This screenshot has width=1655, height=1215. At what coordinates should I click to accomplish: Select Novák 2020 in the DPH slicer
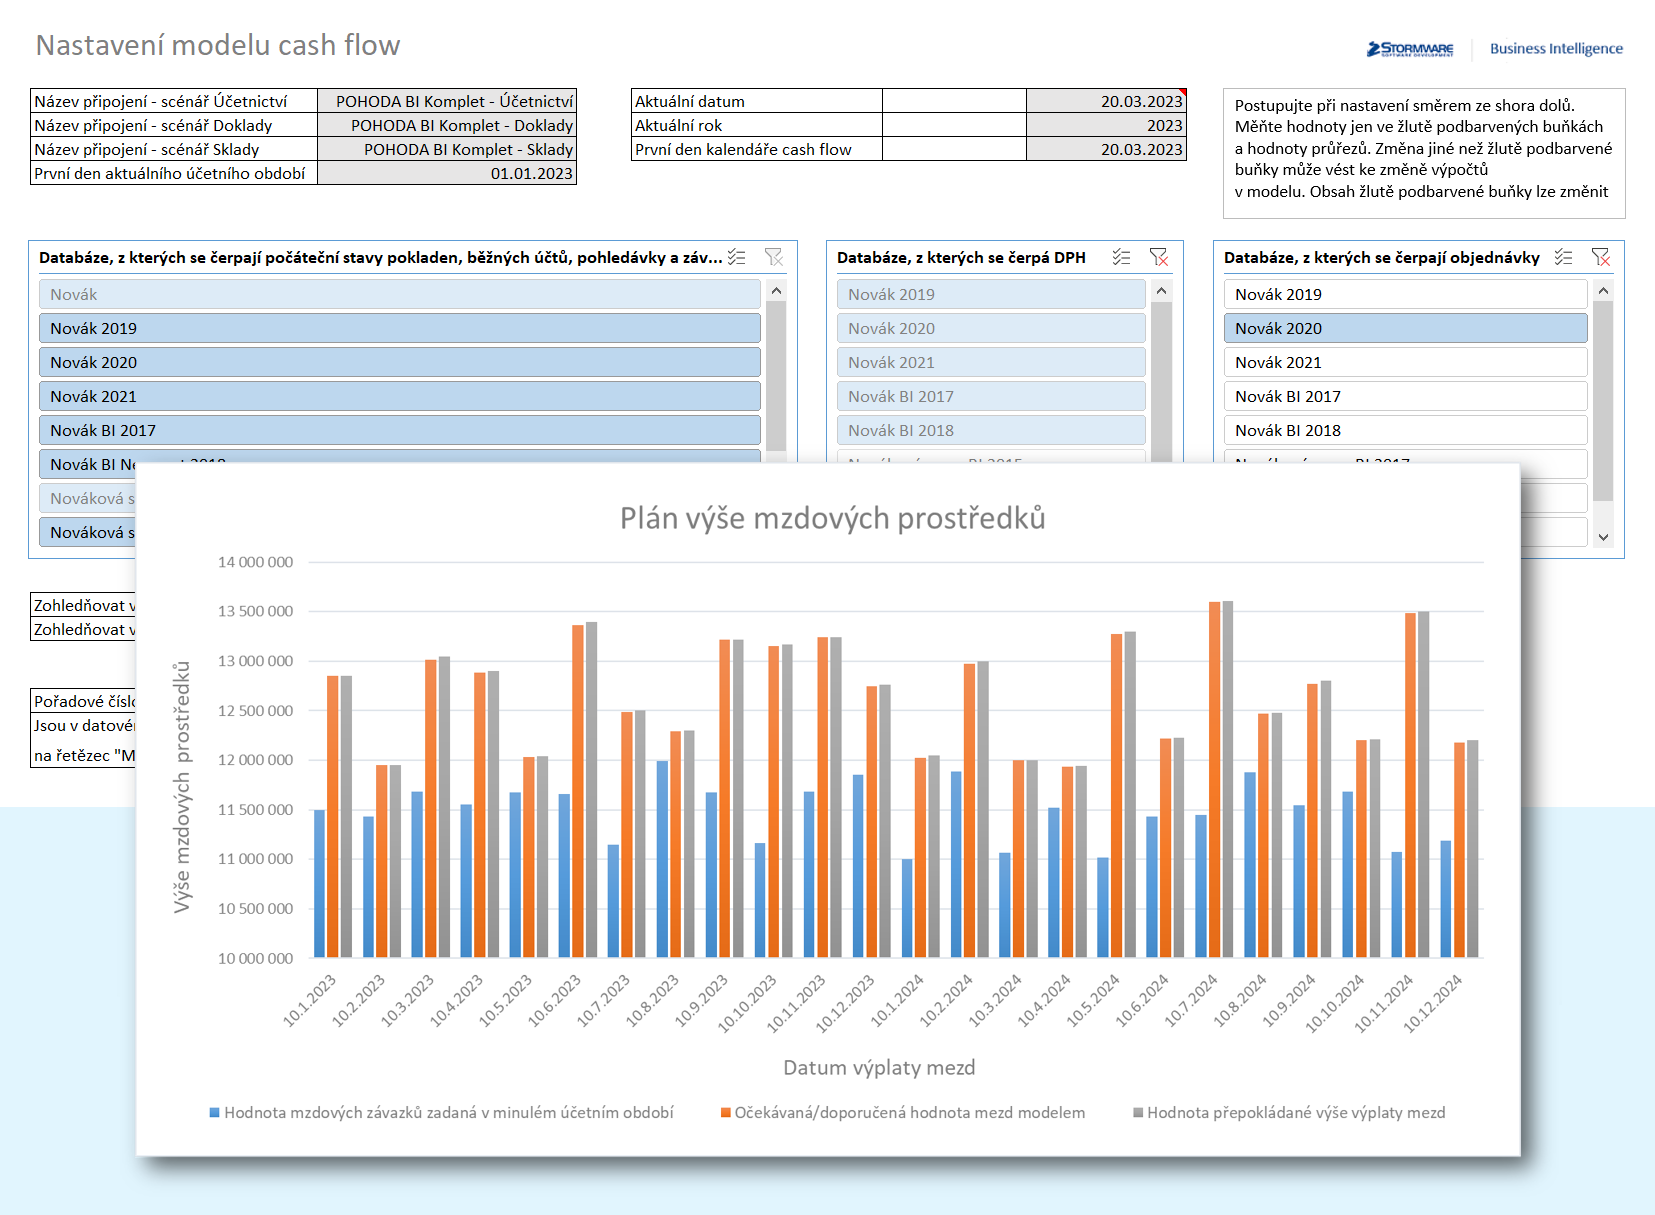point(991,328)
